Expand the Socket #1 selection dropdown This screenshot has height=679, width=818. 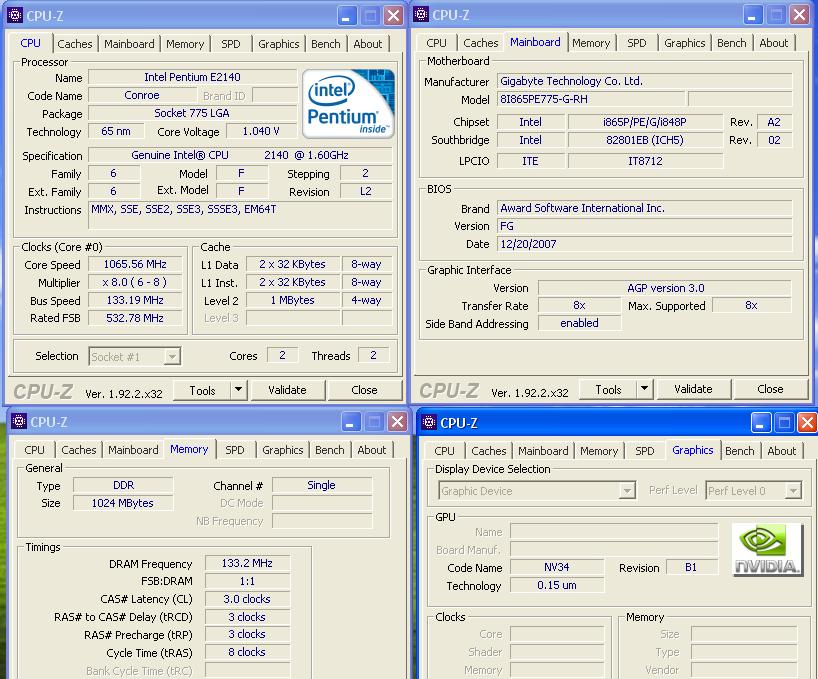pyautogui.click(x=172, y=356)
